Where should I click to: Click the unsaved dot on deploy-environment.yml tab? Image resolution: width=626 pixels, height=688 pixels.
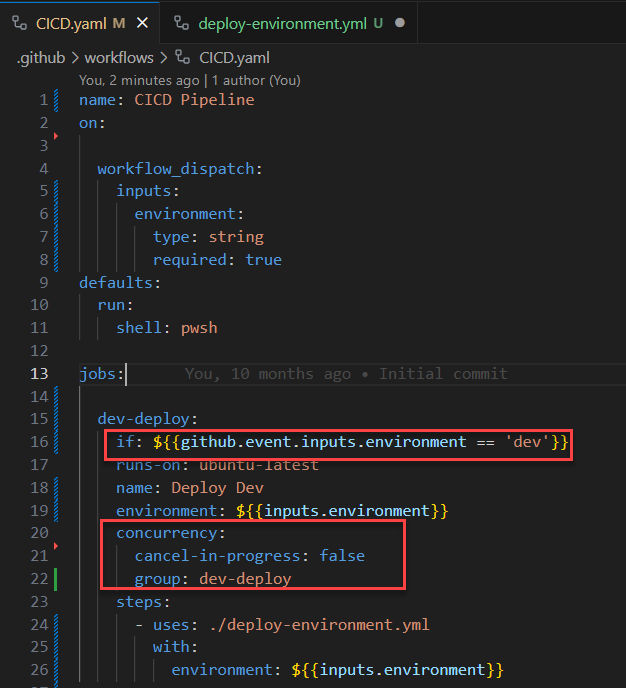400,23
